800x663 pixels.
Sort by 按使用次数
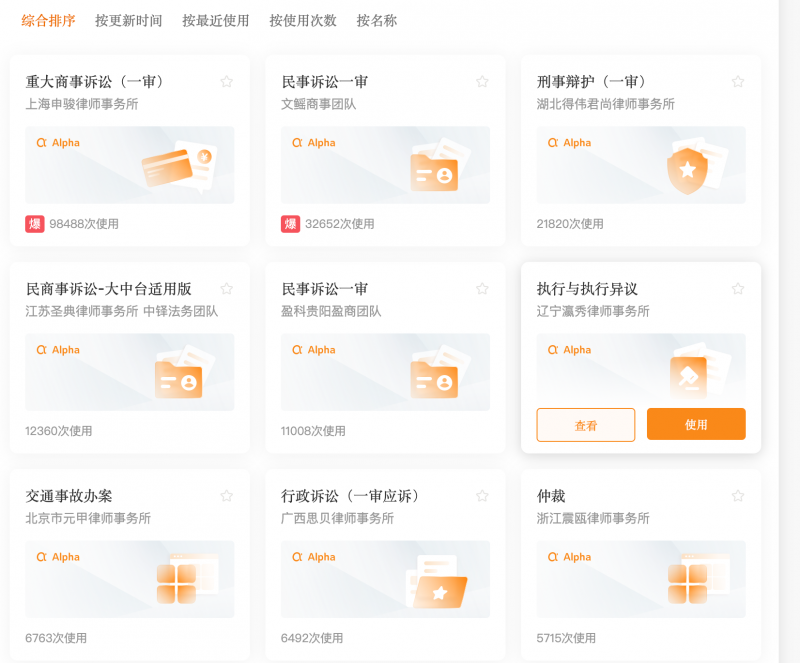tap(302, 20)
